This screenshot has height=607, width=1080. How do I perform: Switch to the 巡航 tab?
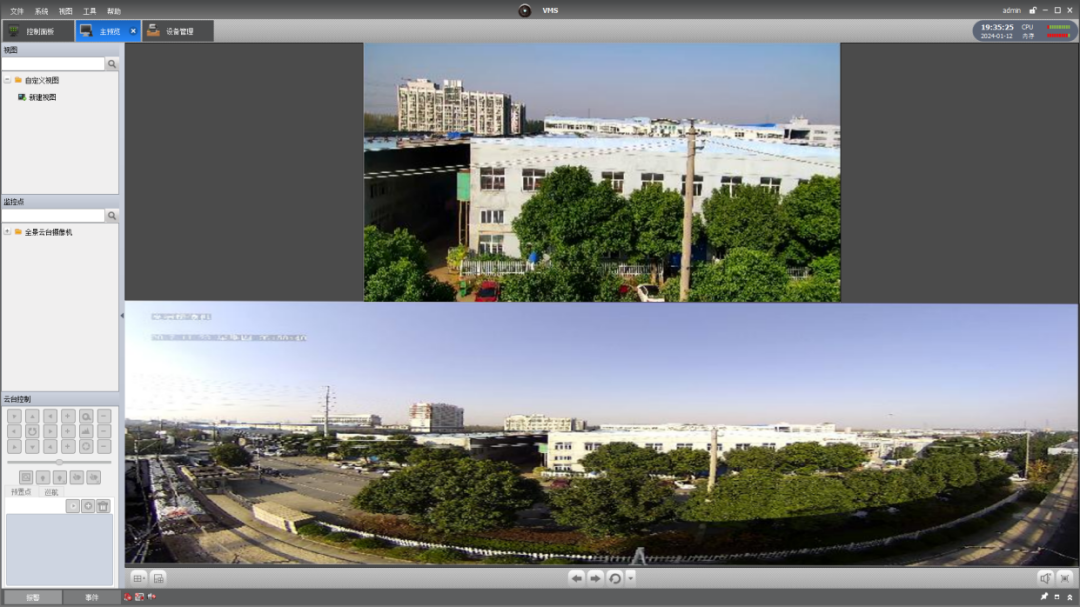(52, 492)
